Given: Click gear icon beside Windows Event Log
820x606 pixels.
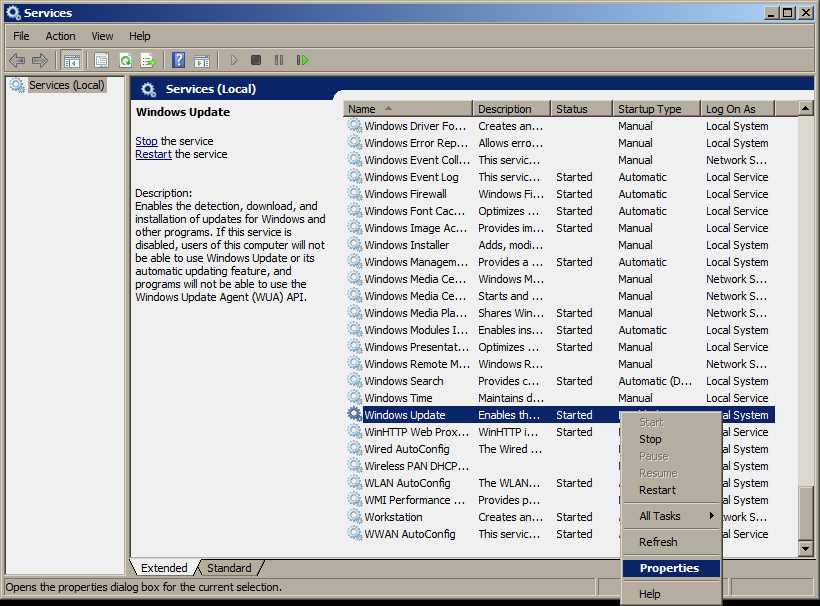Looking at the screenshot, I should click(x=355, y=176).
